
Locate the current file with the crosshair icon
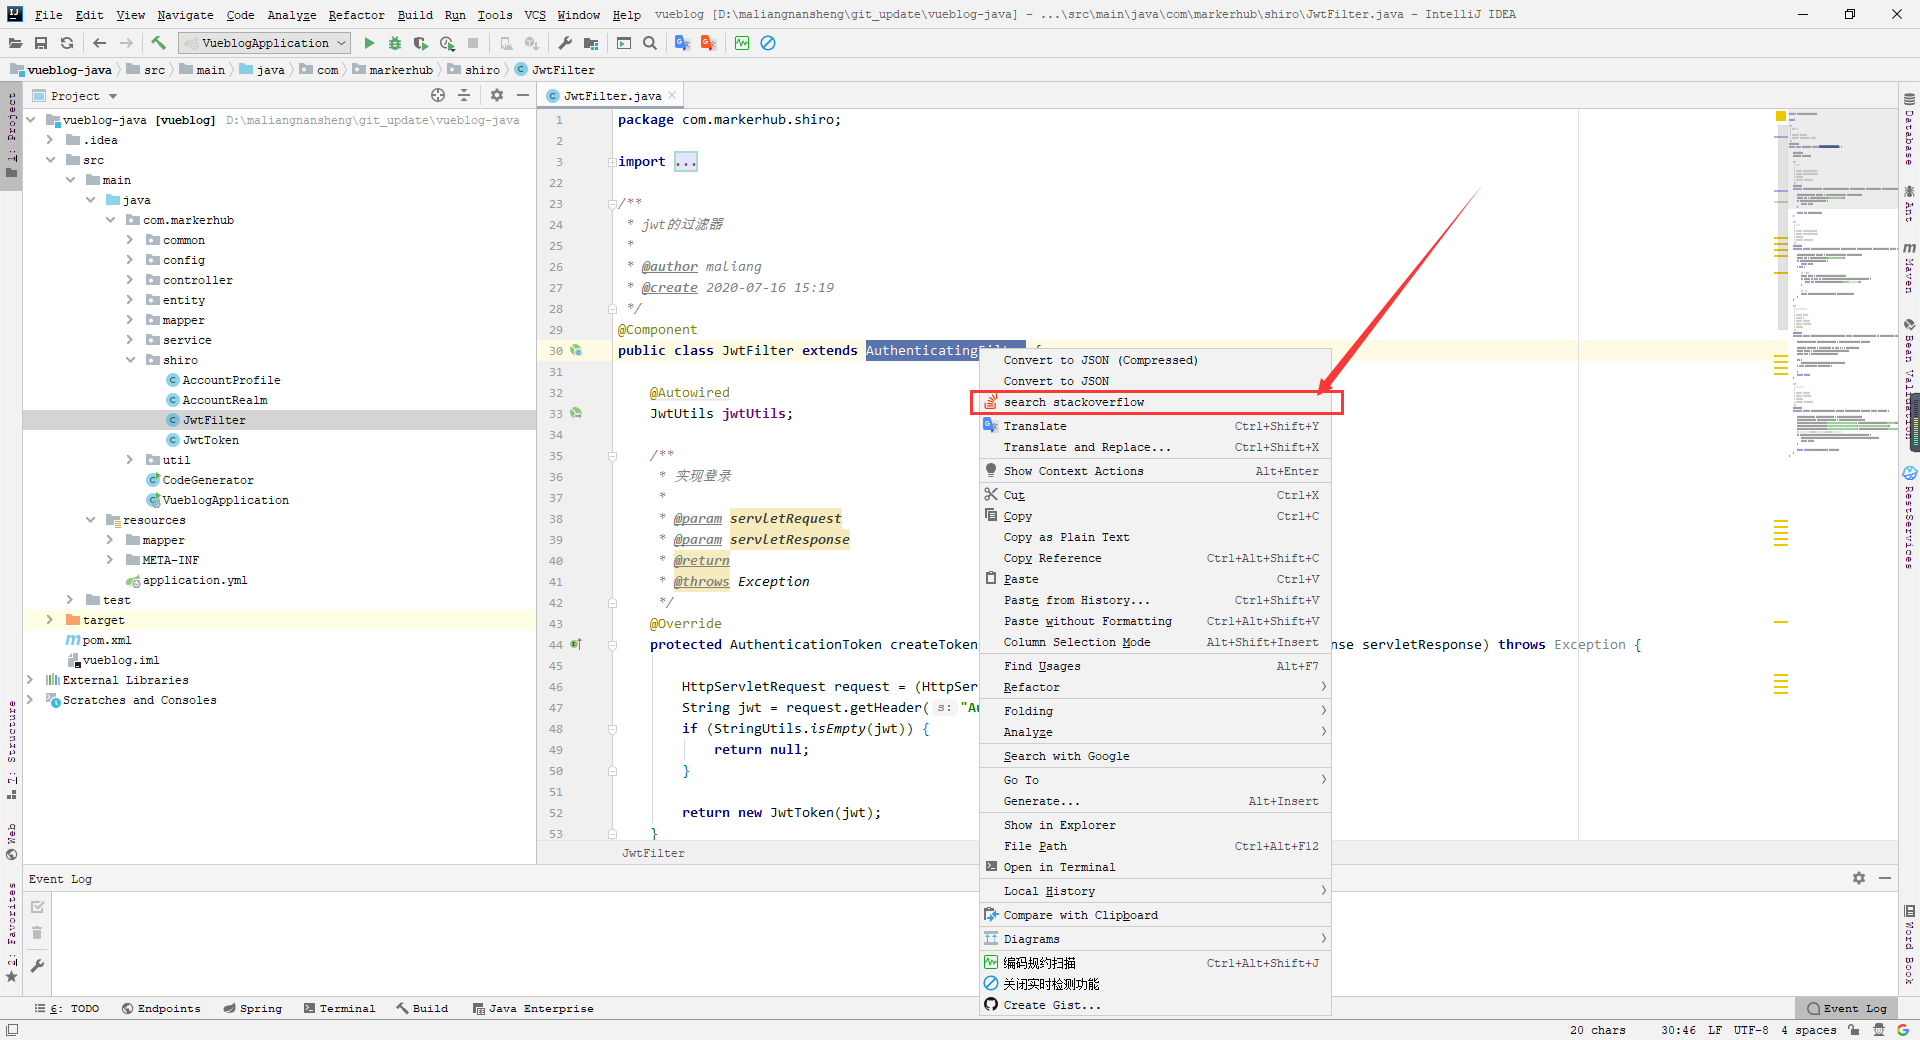(x=438, y=95)
